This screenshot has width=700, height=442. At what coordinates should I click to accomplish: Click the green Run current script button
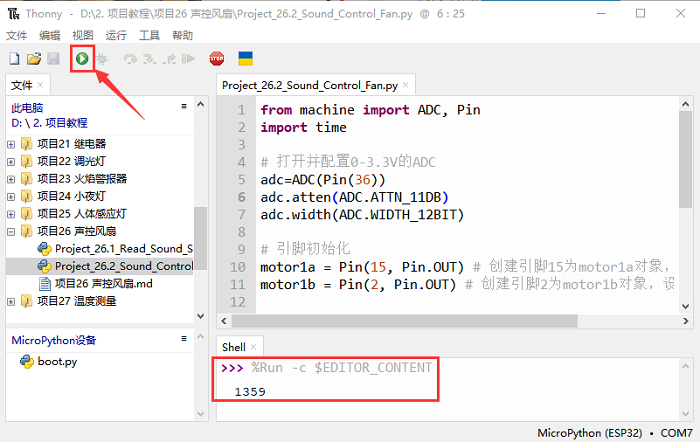[82, 59]
